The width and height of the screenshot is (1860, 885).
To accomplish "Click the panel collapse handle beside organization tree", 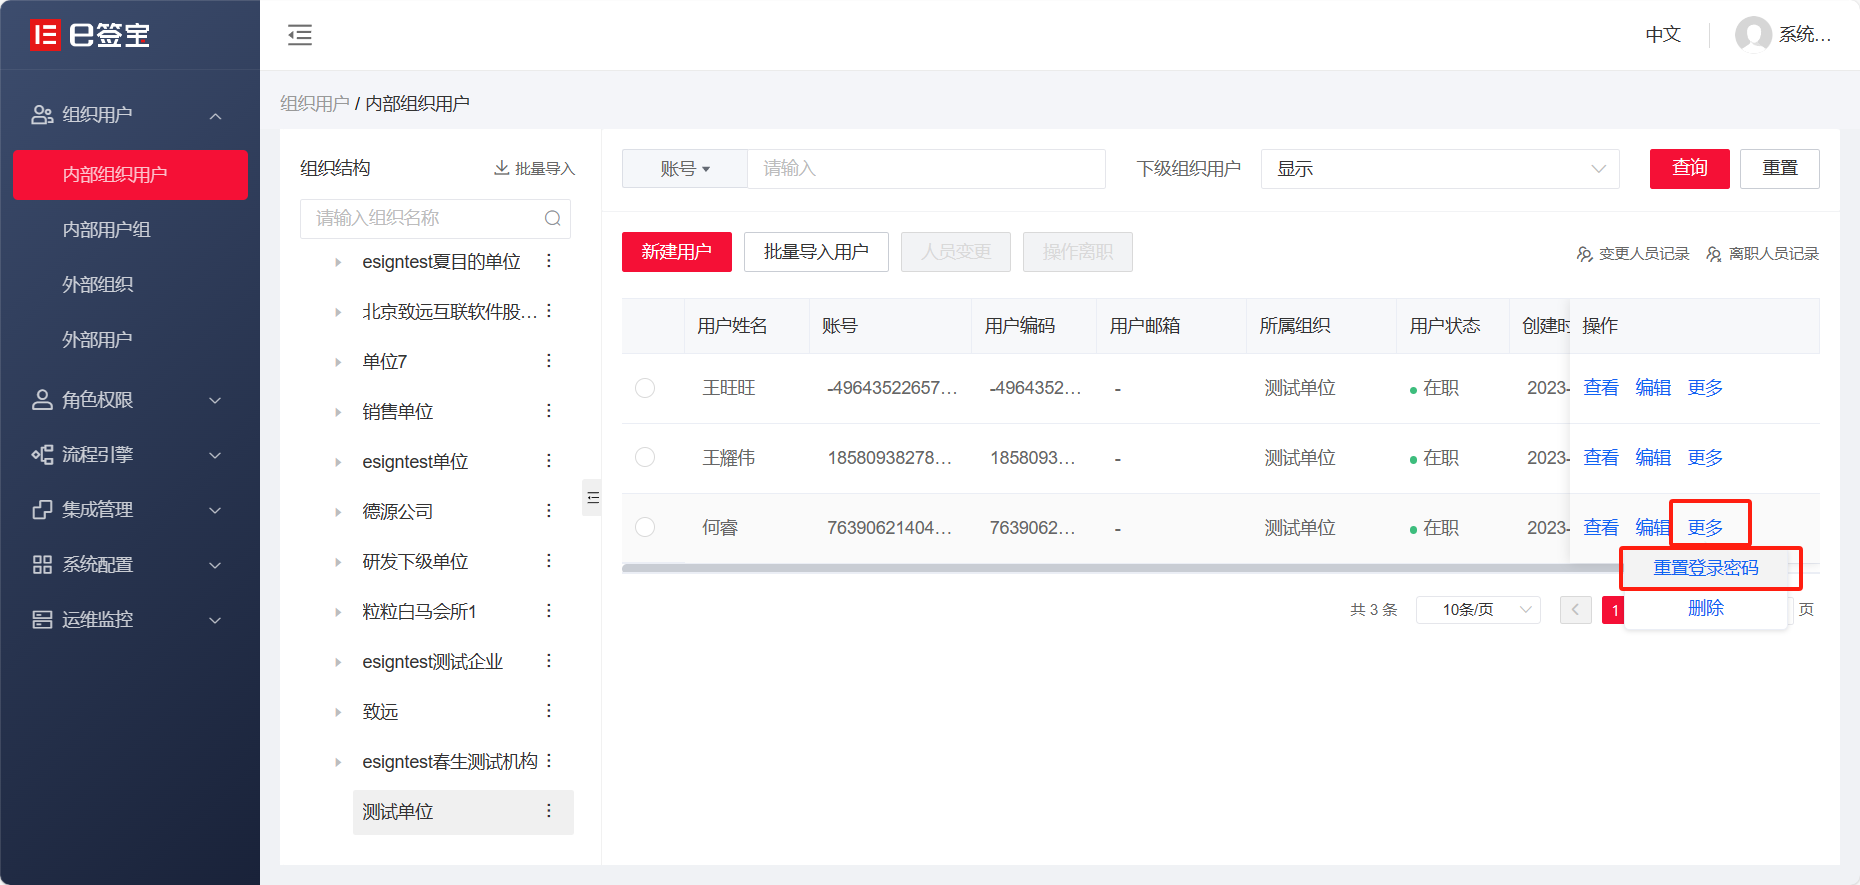I will [x=592, y=497].
